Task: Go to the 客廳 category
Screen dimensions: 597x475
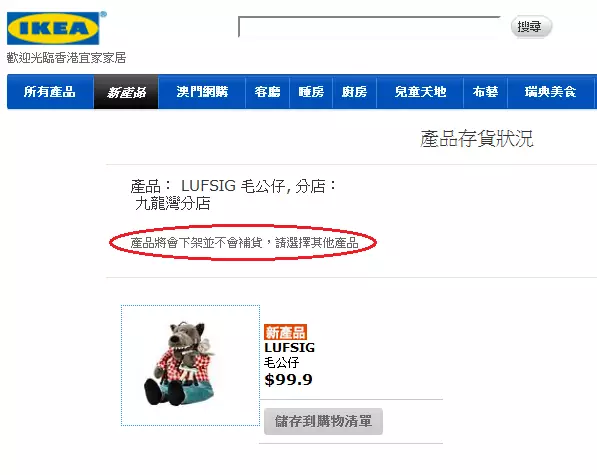Action: 268,92
